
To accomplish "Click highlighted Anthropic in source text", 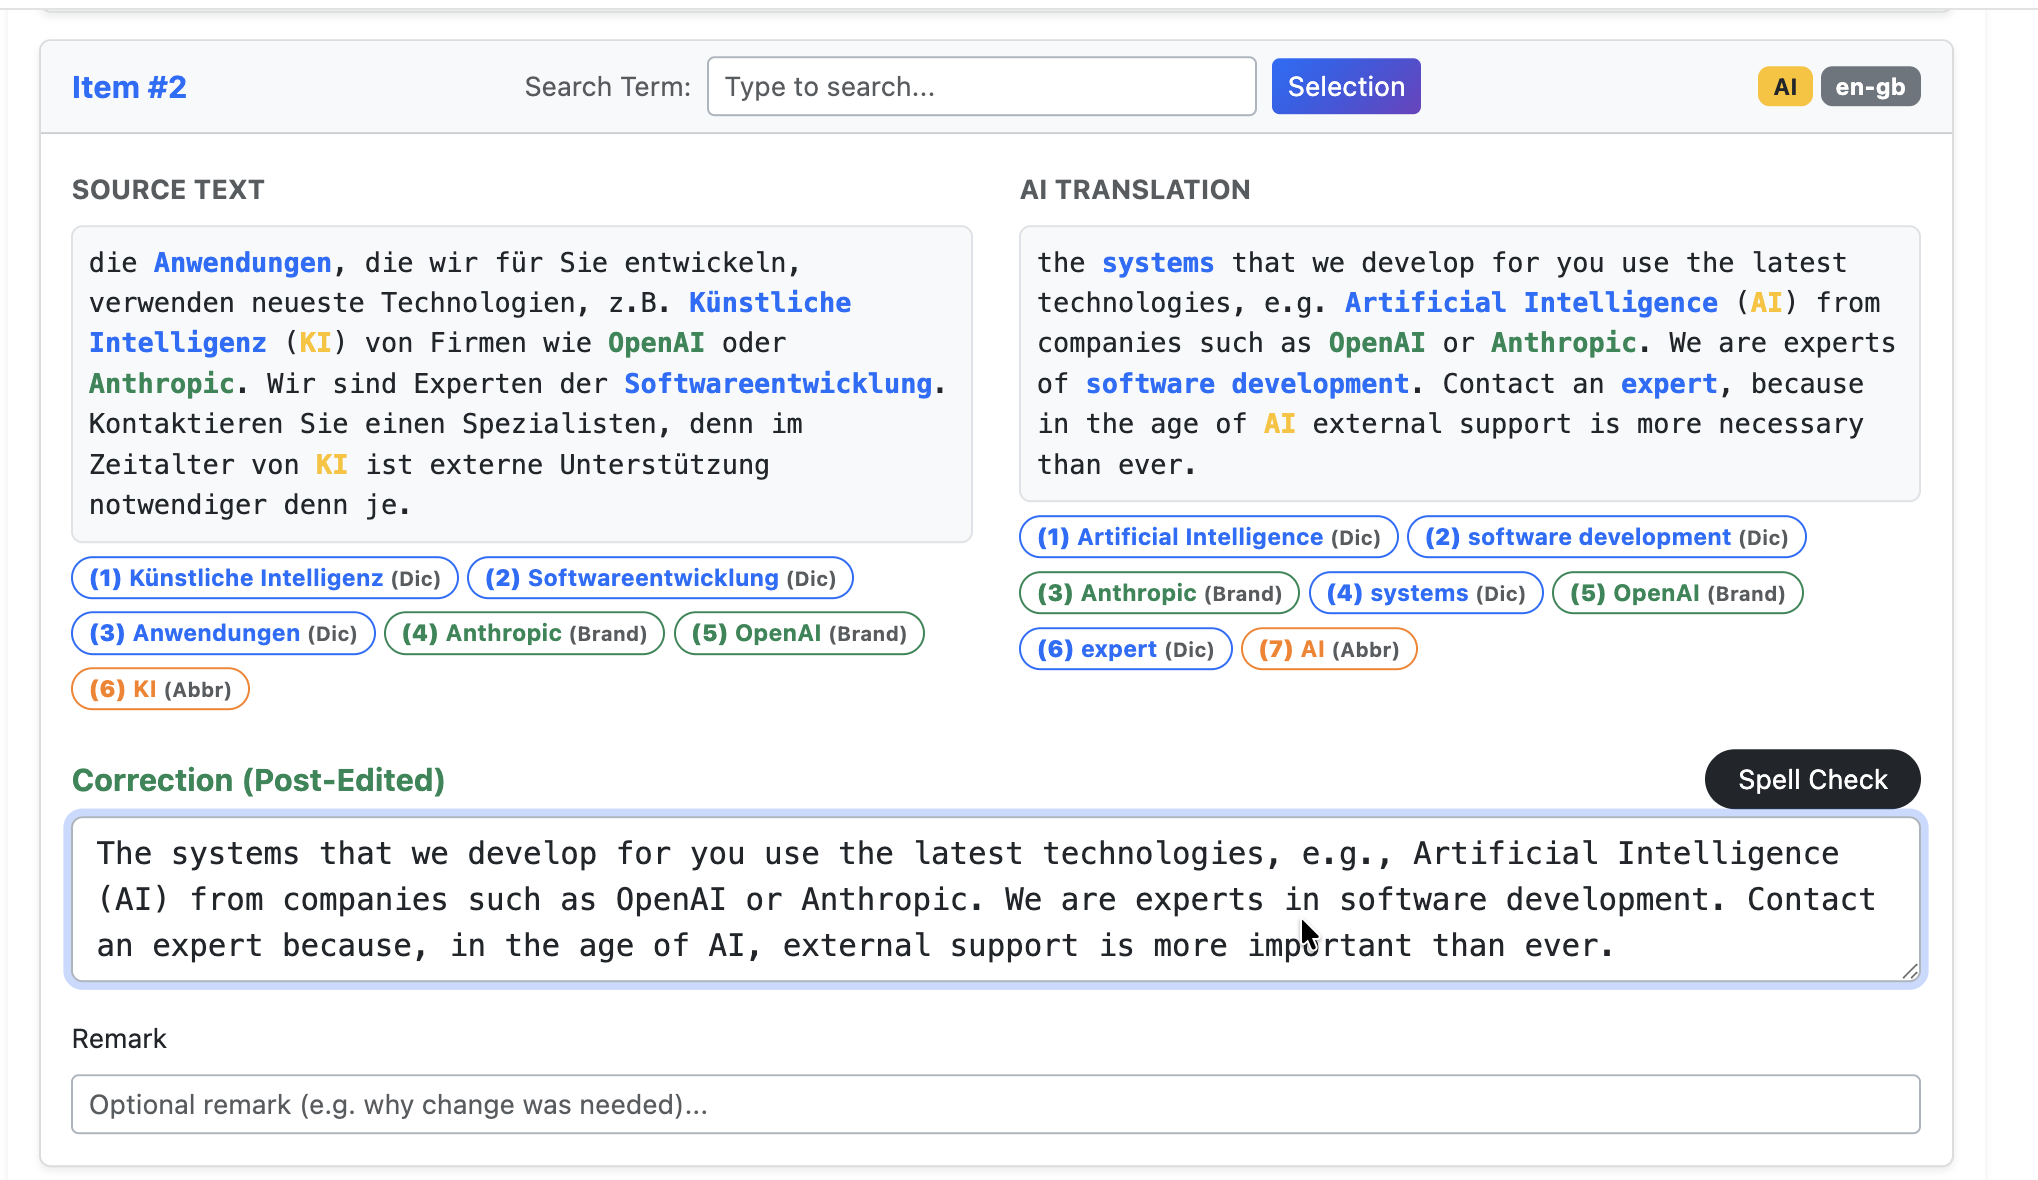I will 161,383.
